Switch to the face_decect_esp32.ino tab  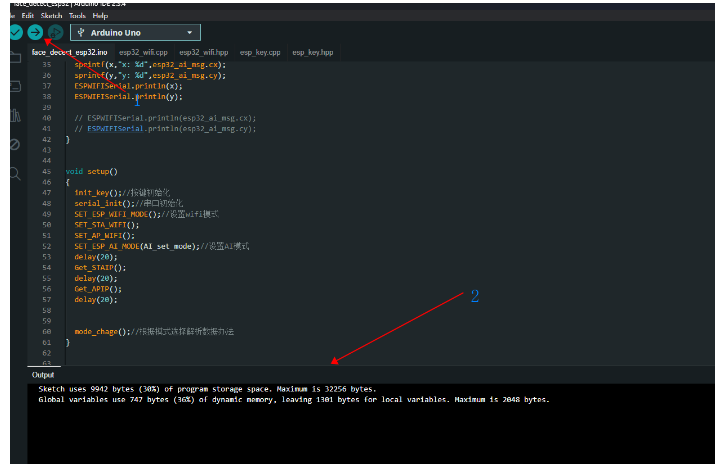click(x=70, y=53)
